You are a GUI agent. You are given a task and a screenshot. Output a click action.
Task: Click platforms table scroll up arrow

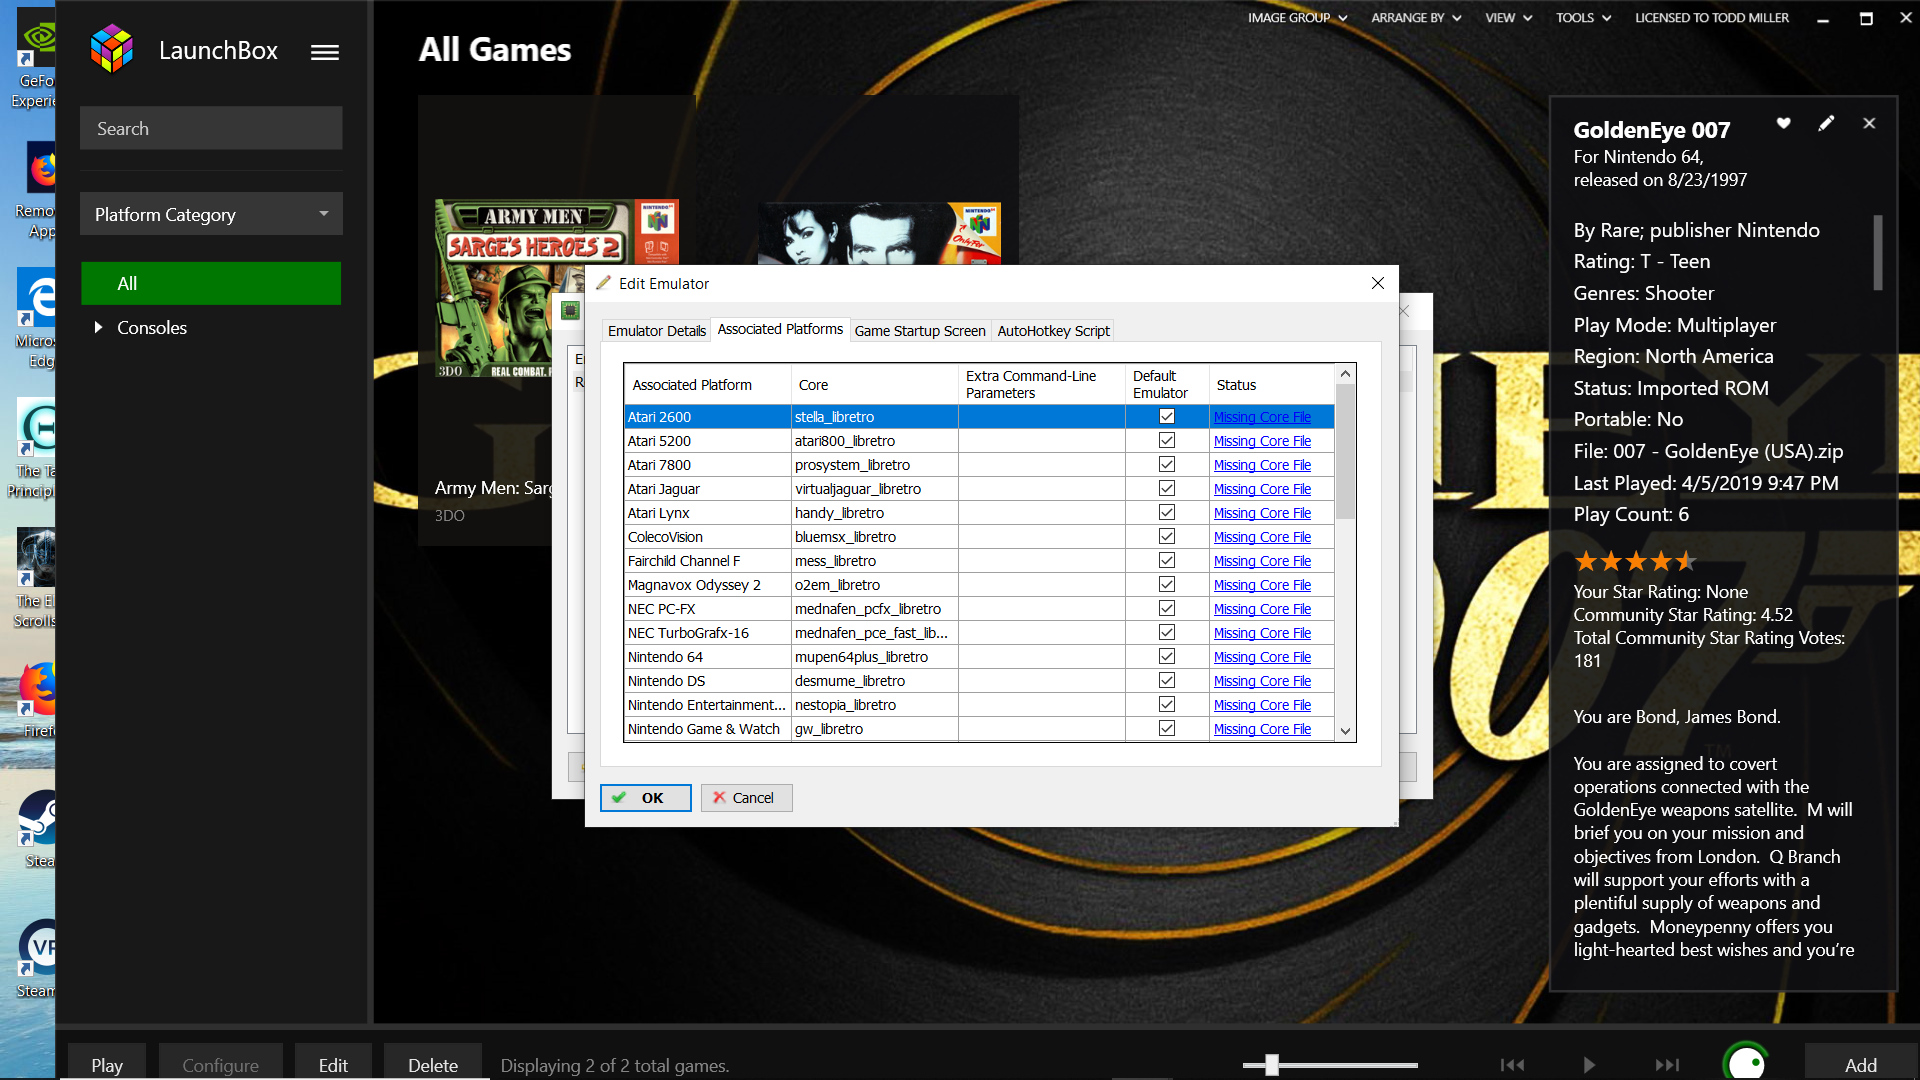pyautogui.click(x=1345, y=374)
